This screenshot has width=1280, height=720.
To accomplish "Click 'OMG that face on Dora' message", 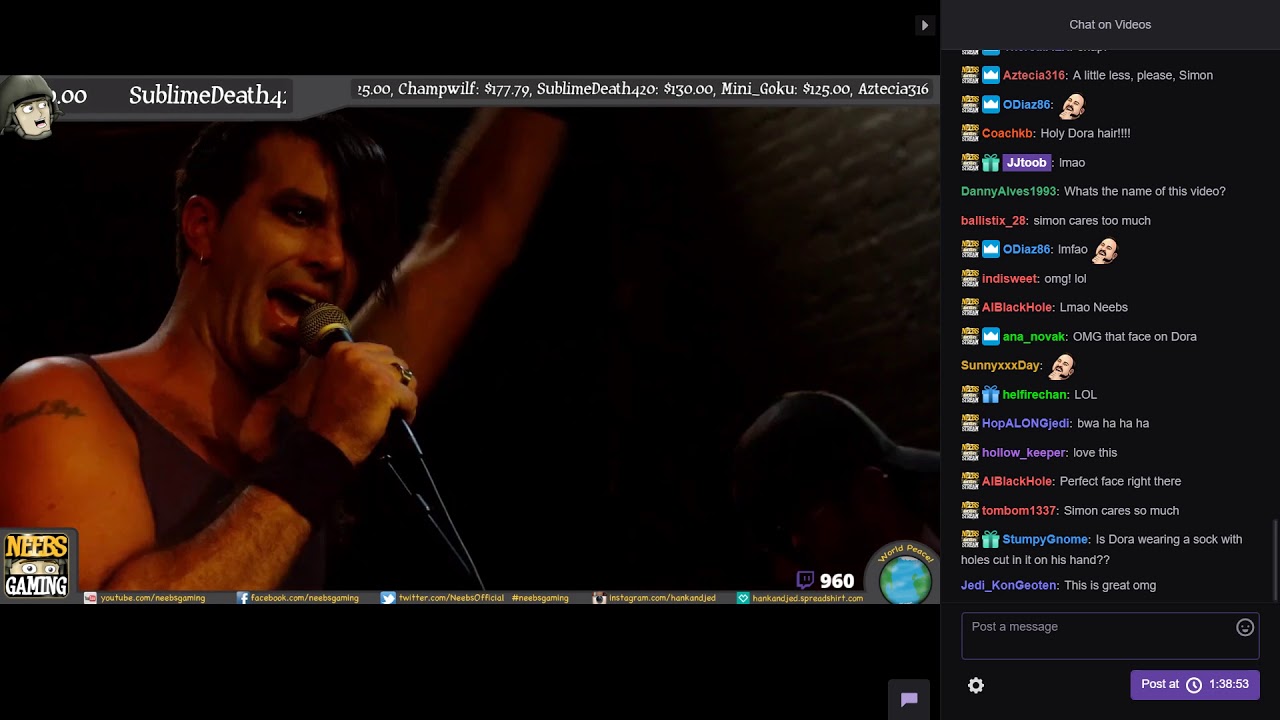I will coord(1134,336).
